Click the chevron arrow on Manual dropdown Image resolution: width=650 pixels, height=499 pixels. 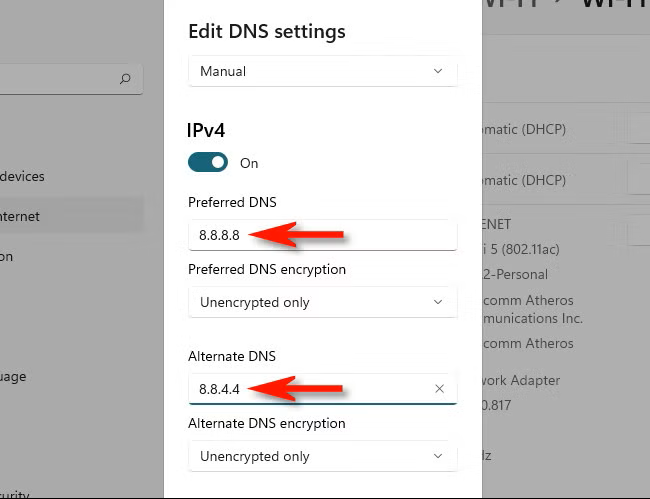pyautogui.click(x=438, y=71)
